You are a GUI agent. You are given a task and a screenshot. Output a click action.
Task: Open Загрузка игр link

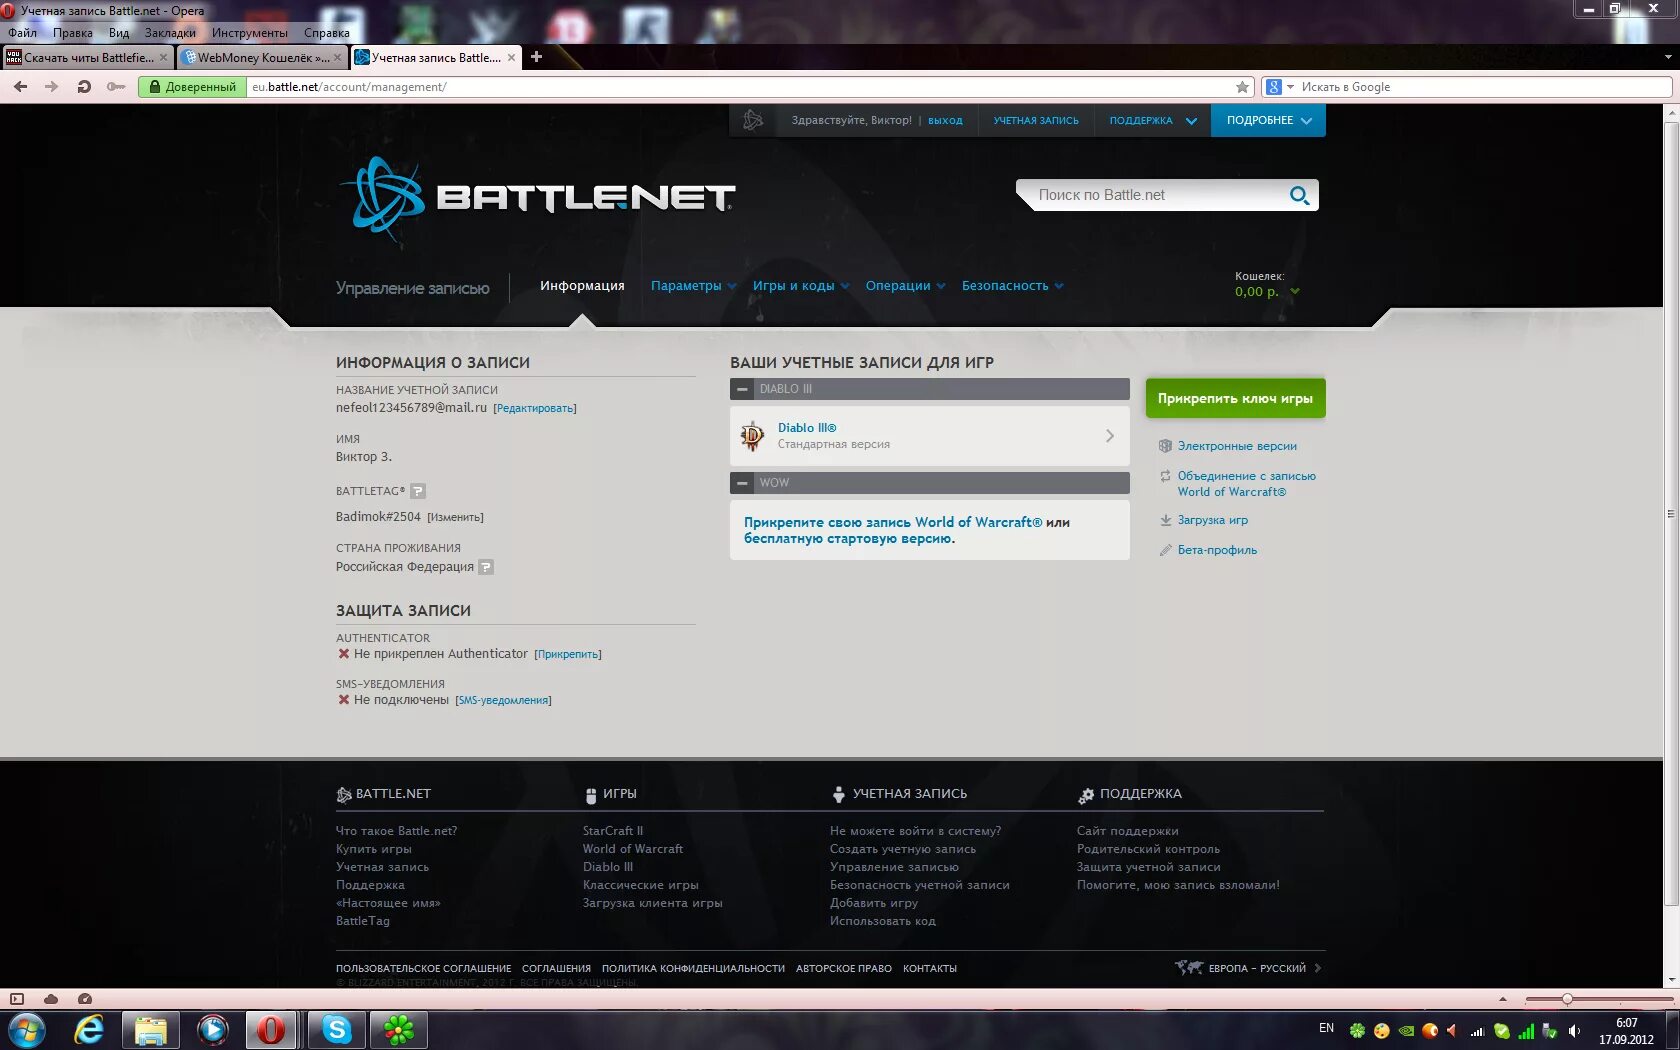pos(1212,520)
